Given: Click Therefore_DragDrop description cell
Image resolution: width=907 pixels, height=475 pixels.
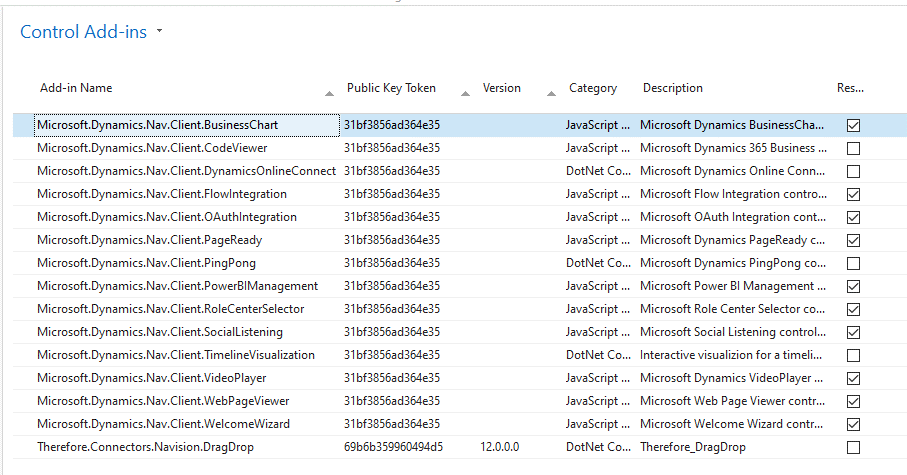Looking at the screenshot, I should [692, 447].
